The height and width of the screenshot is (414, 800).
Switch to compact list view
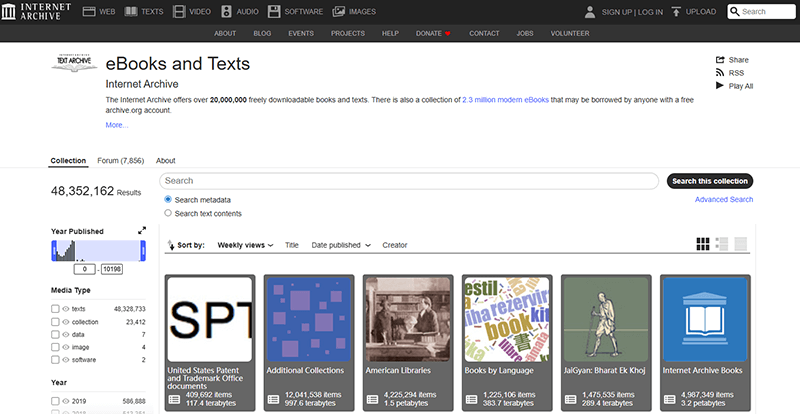pyautogui.click(x=740, y=244)
